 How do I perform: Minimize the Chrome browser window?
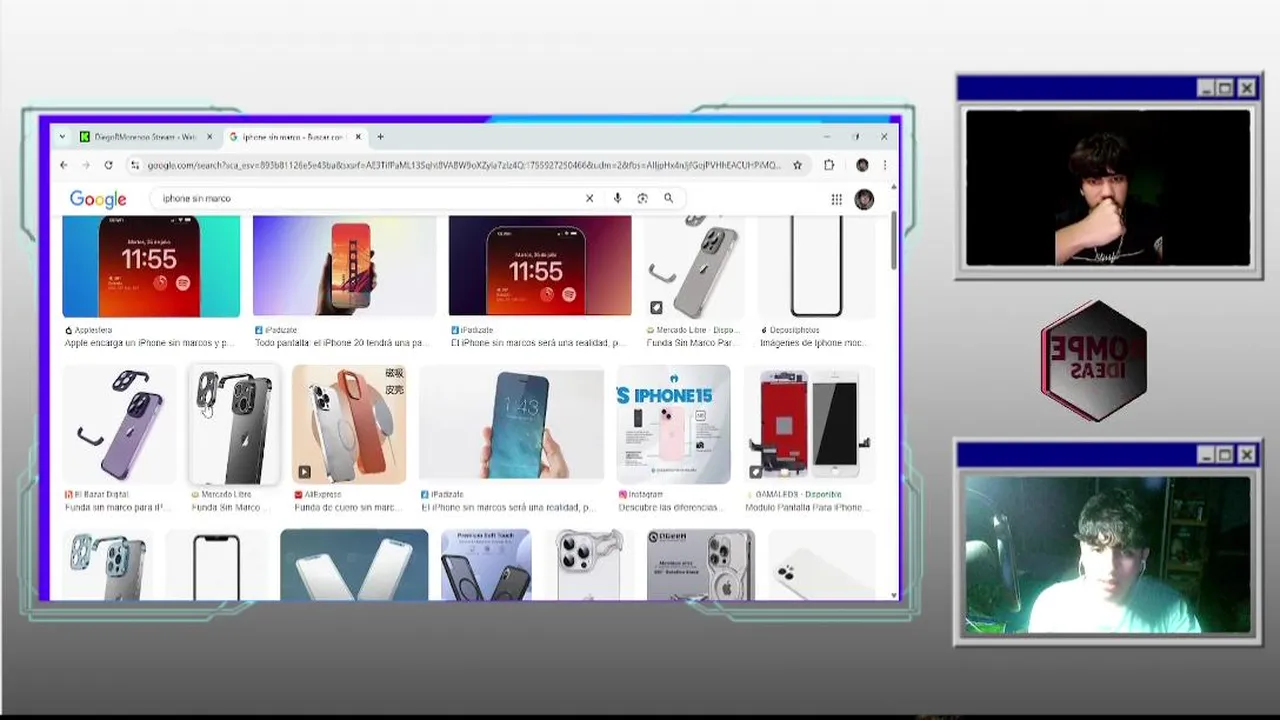[827, 137]
